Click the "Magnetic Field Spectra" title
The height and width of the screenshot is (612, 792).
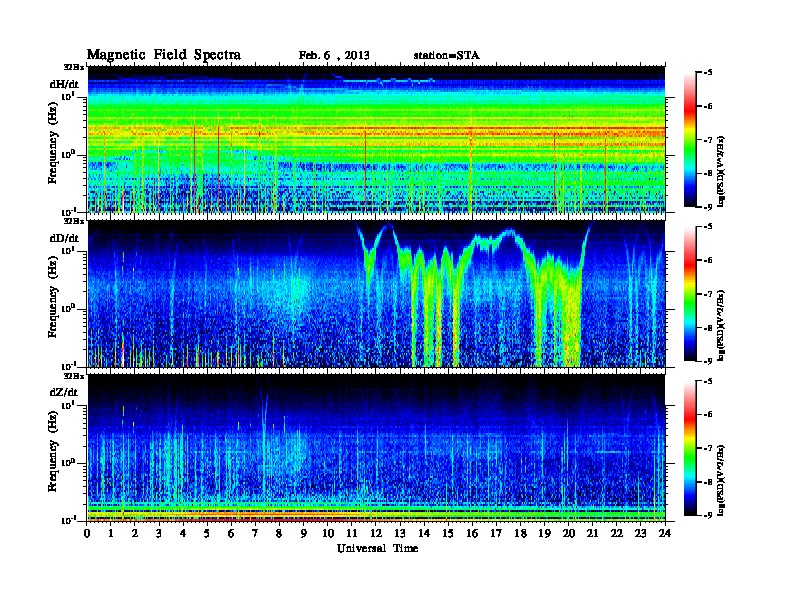pos(164,55)
